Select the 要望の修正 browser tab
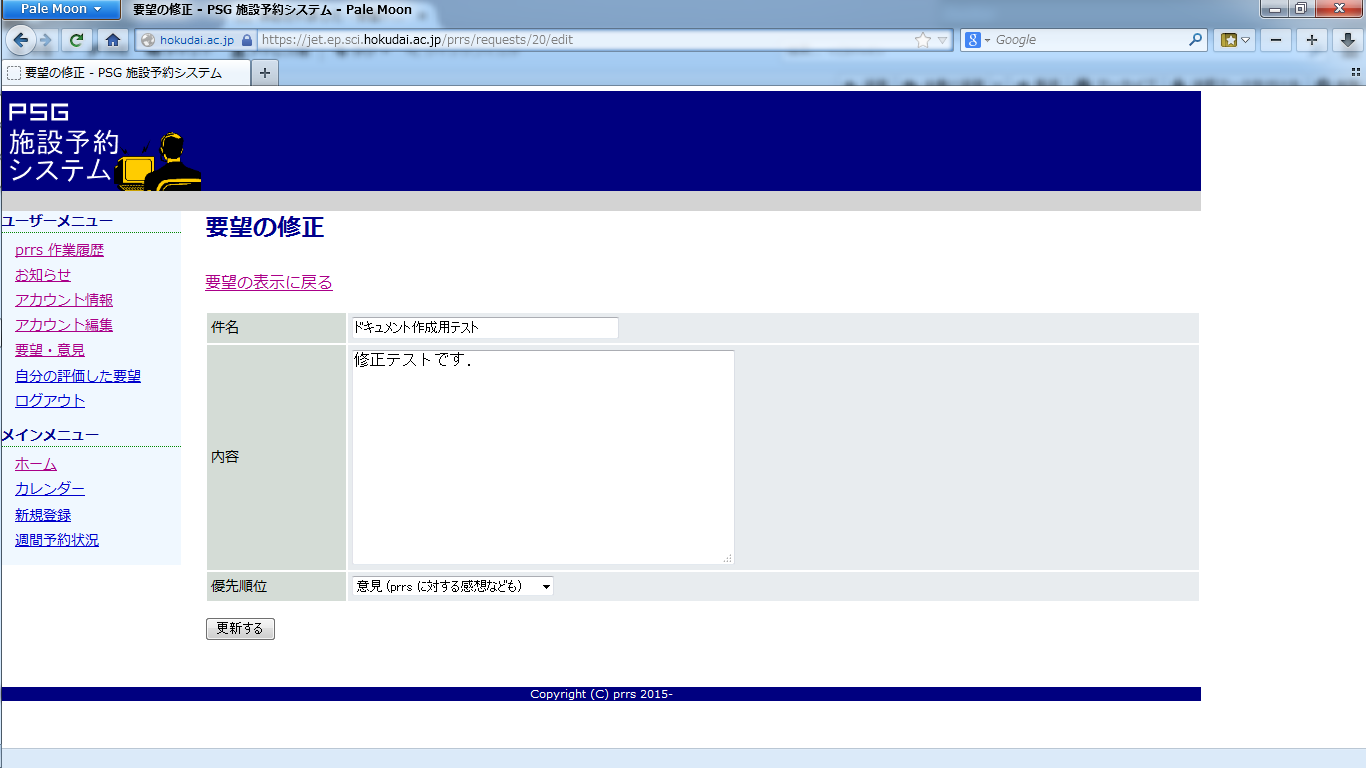This screenshot has height=772, width=1366. (x=126, y=73)
